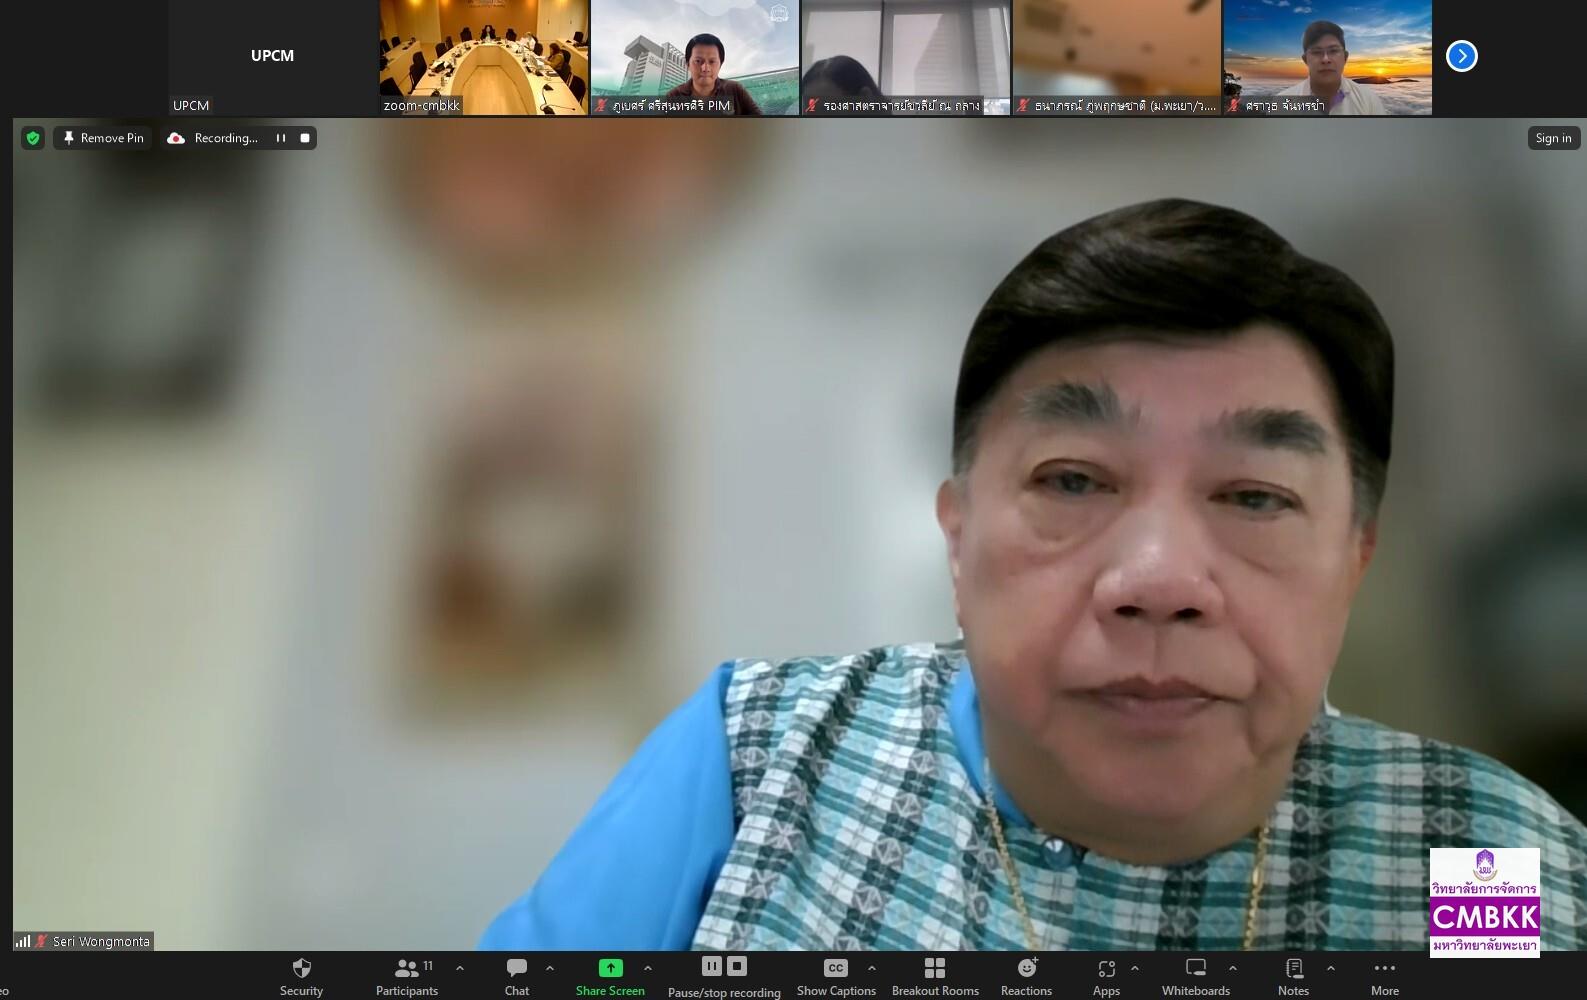The image size is (1587, 1000).
Task: Pause the cloud recording indicator
Action: click(281, 138)
